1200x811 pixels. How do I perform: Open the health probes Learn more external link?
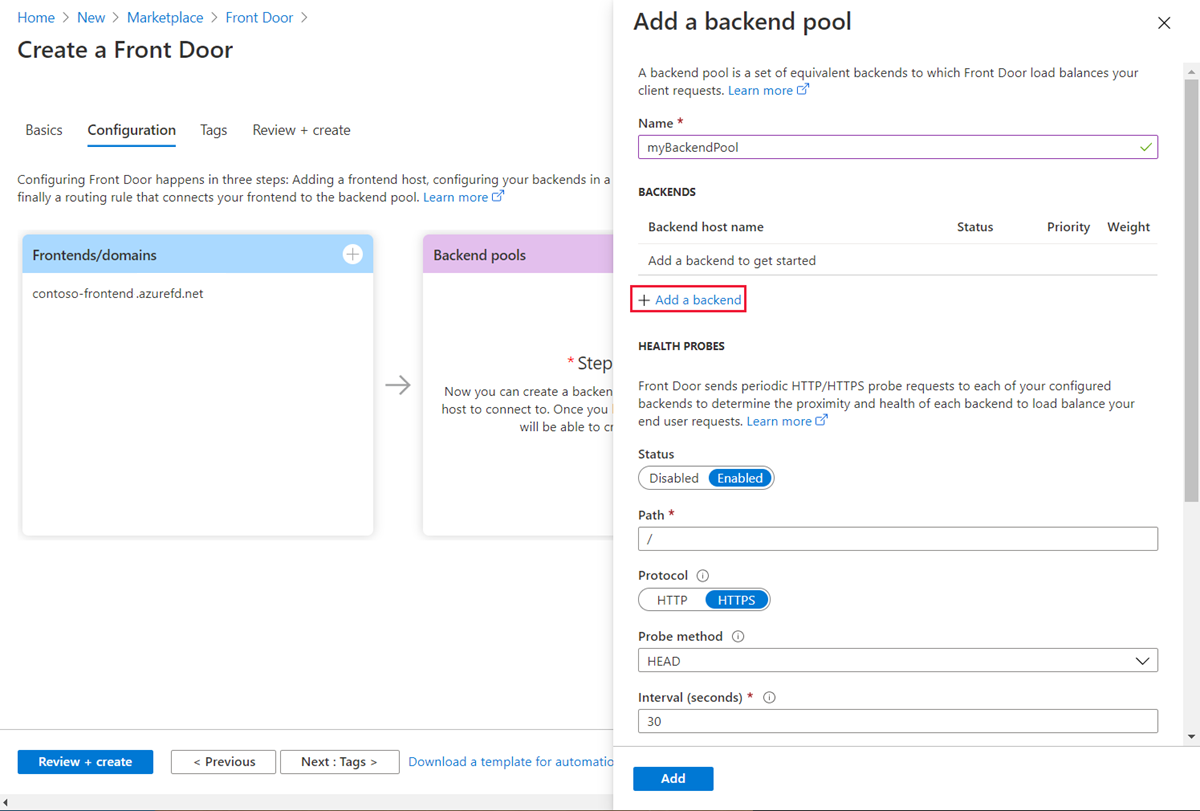click(780, 420)
